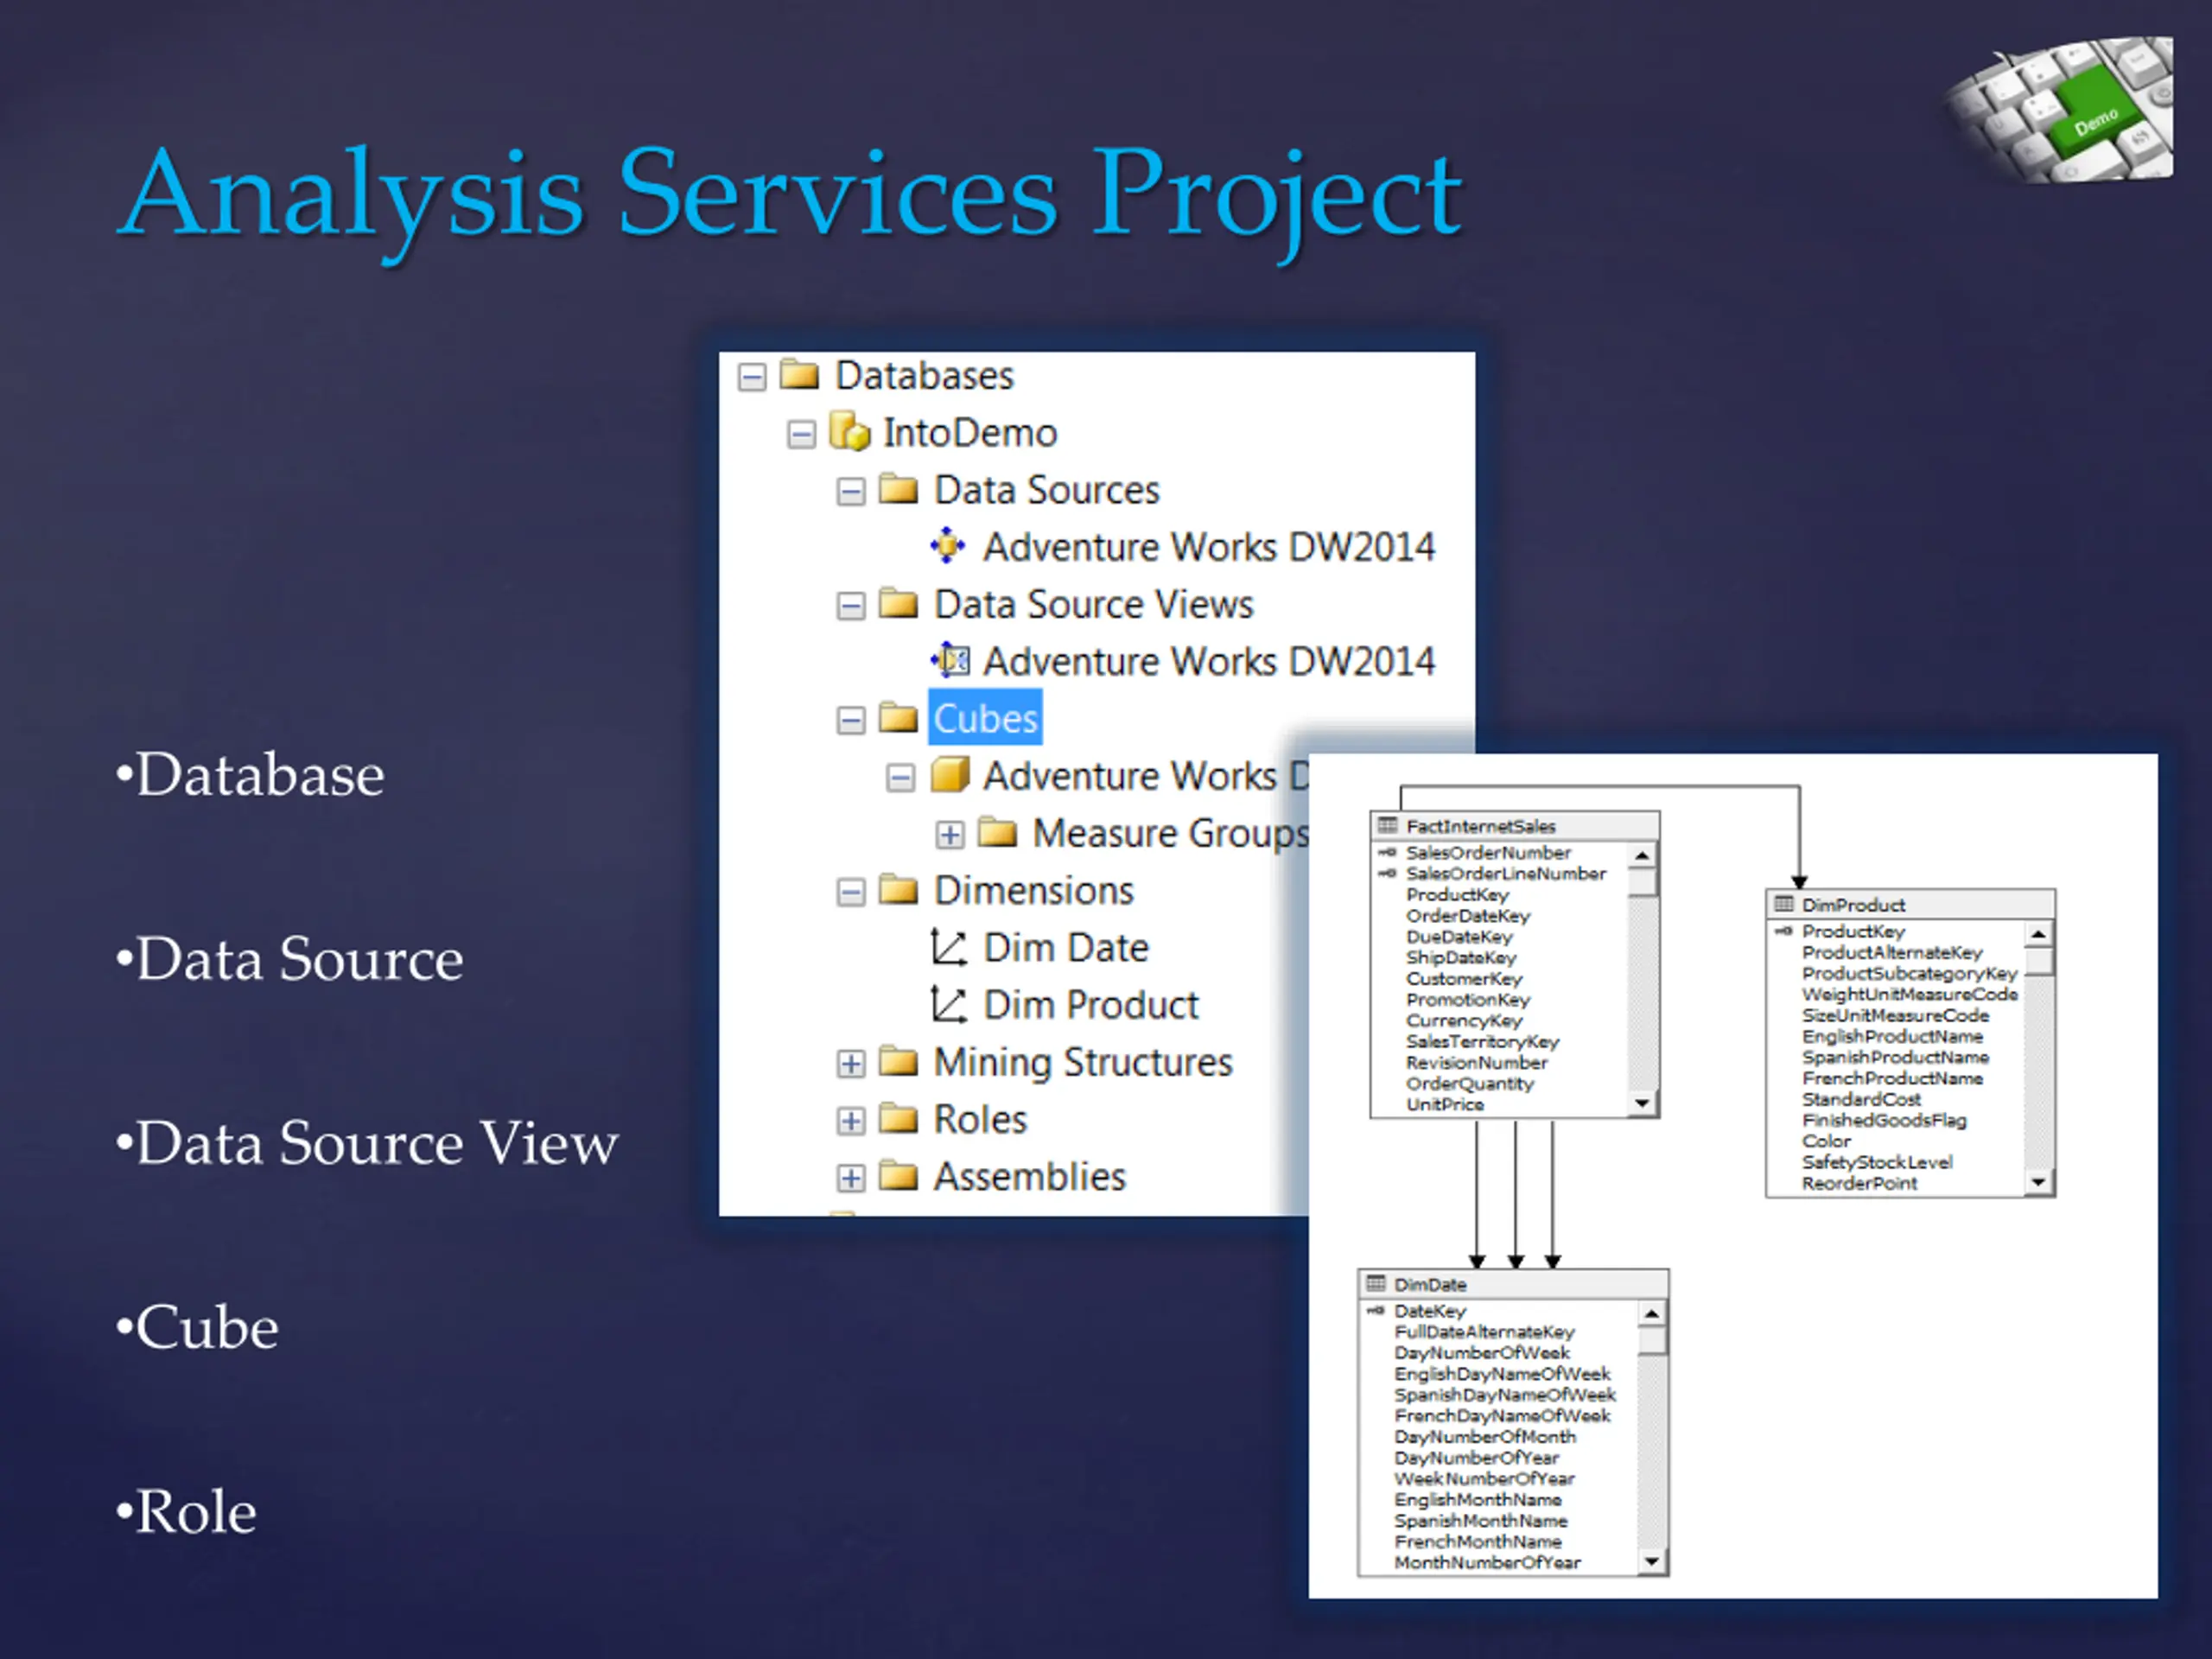Click the down arrow of DimProduct scrollbar
2212x1659 pixels.
coord(2039,1182)
